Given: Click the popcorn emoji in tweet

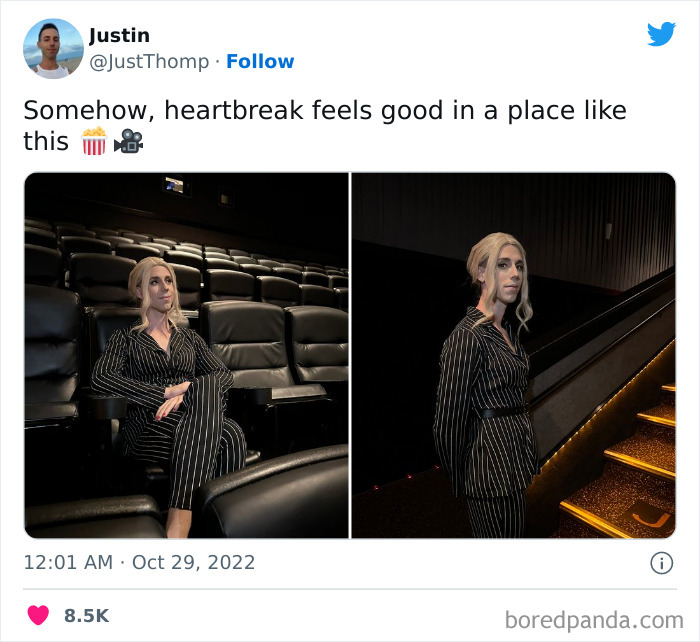Looking at the screenshot, I should (x=94, y=141).
